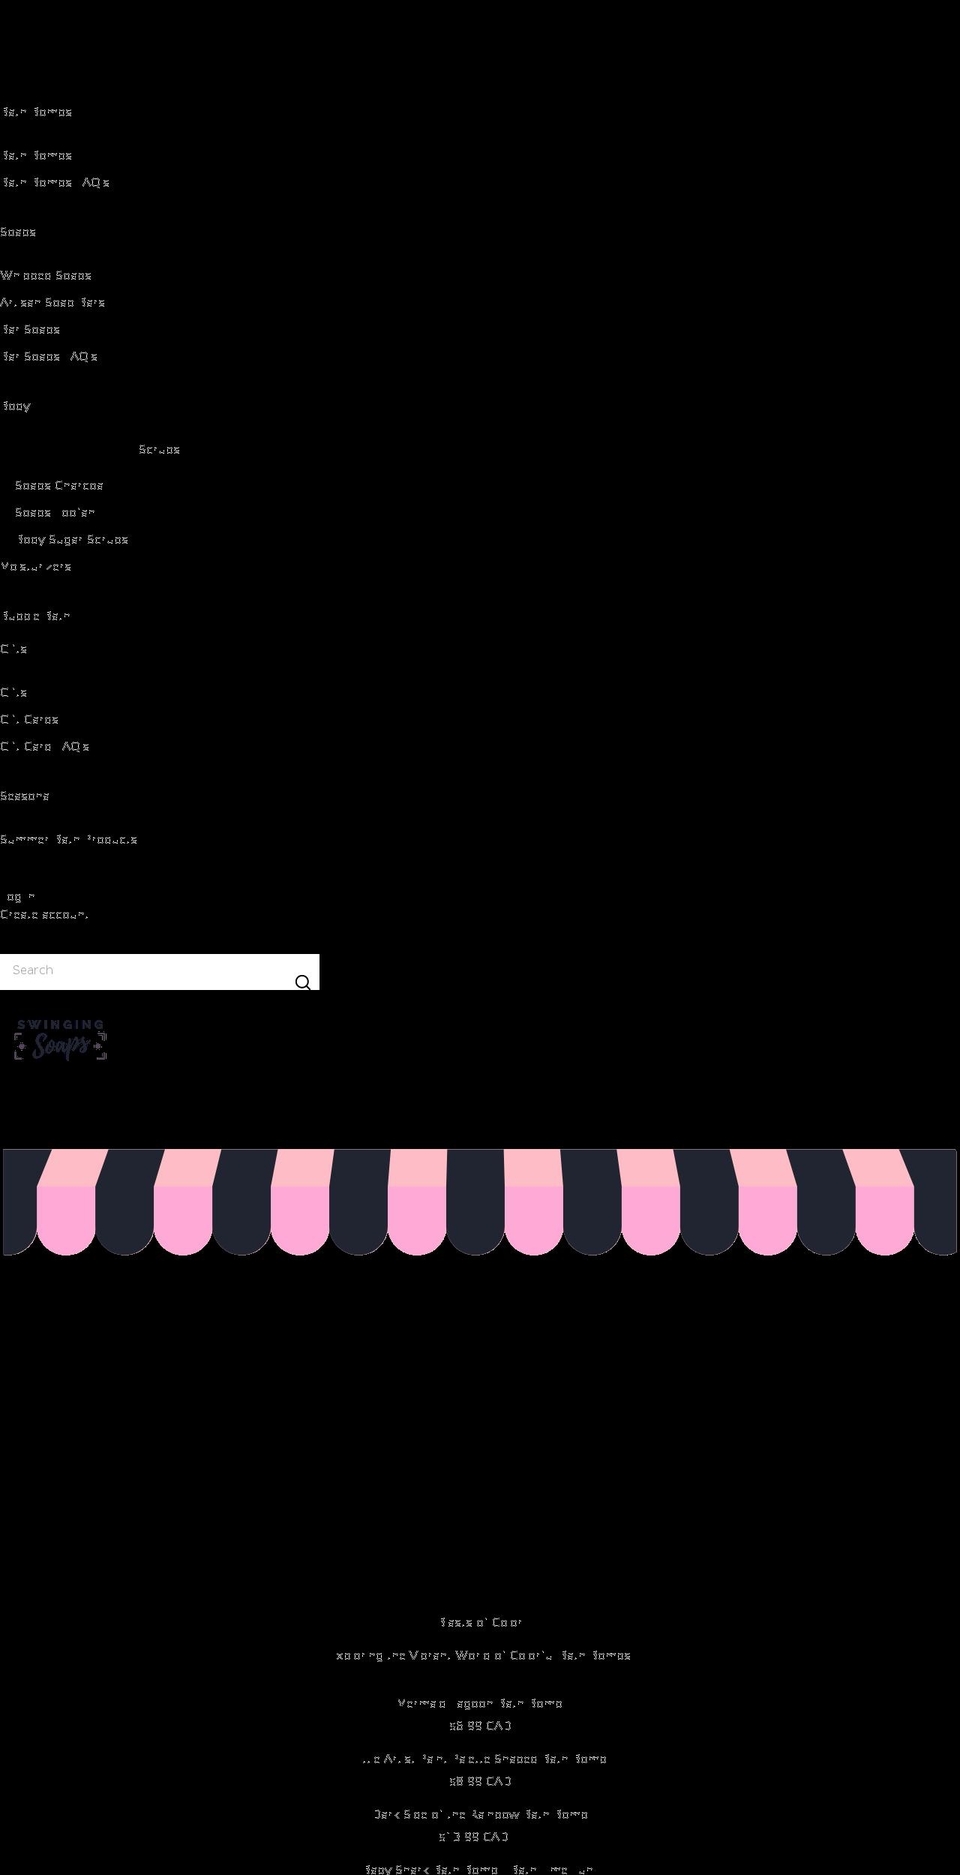The image size is (960, 1875).
Task: Select the Moisturizers menu item
Action: pos(36,567)
